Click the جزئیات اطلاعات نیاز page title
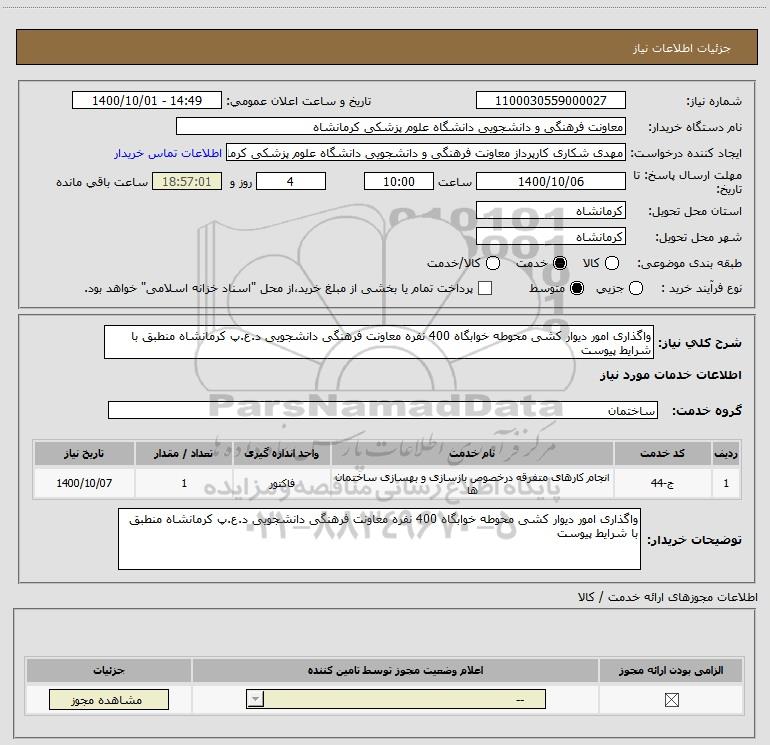The image size is (770, 745). (x=682, y=48)
